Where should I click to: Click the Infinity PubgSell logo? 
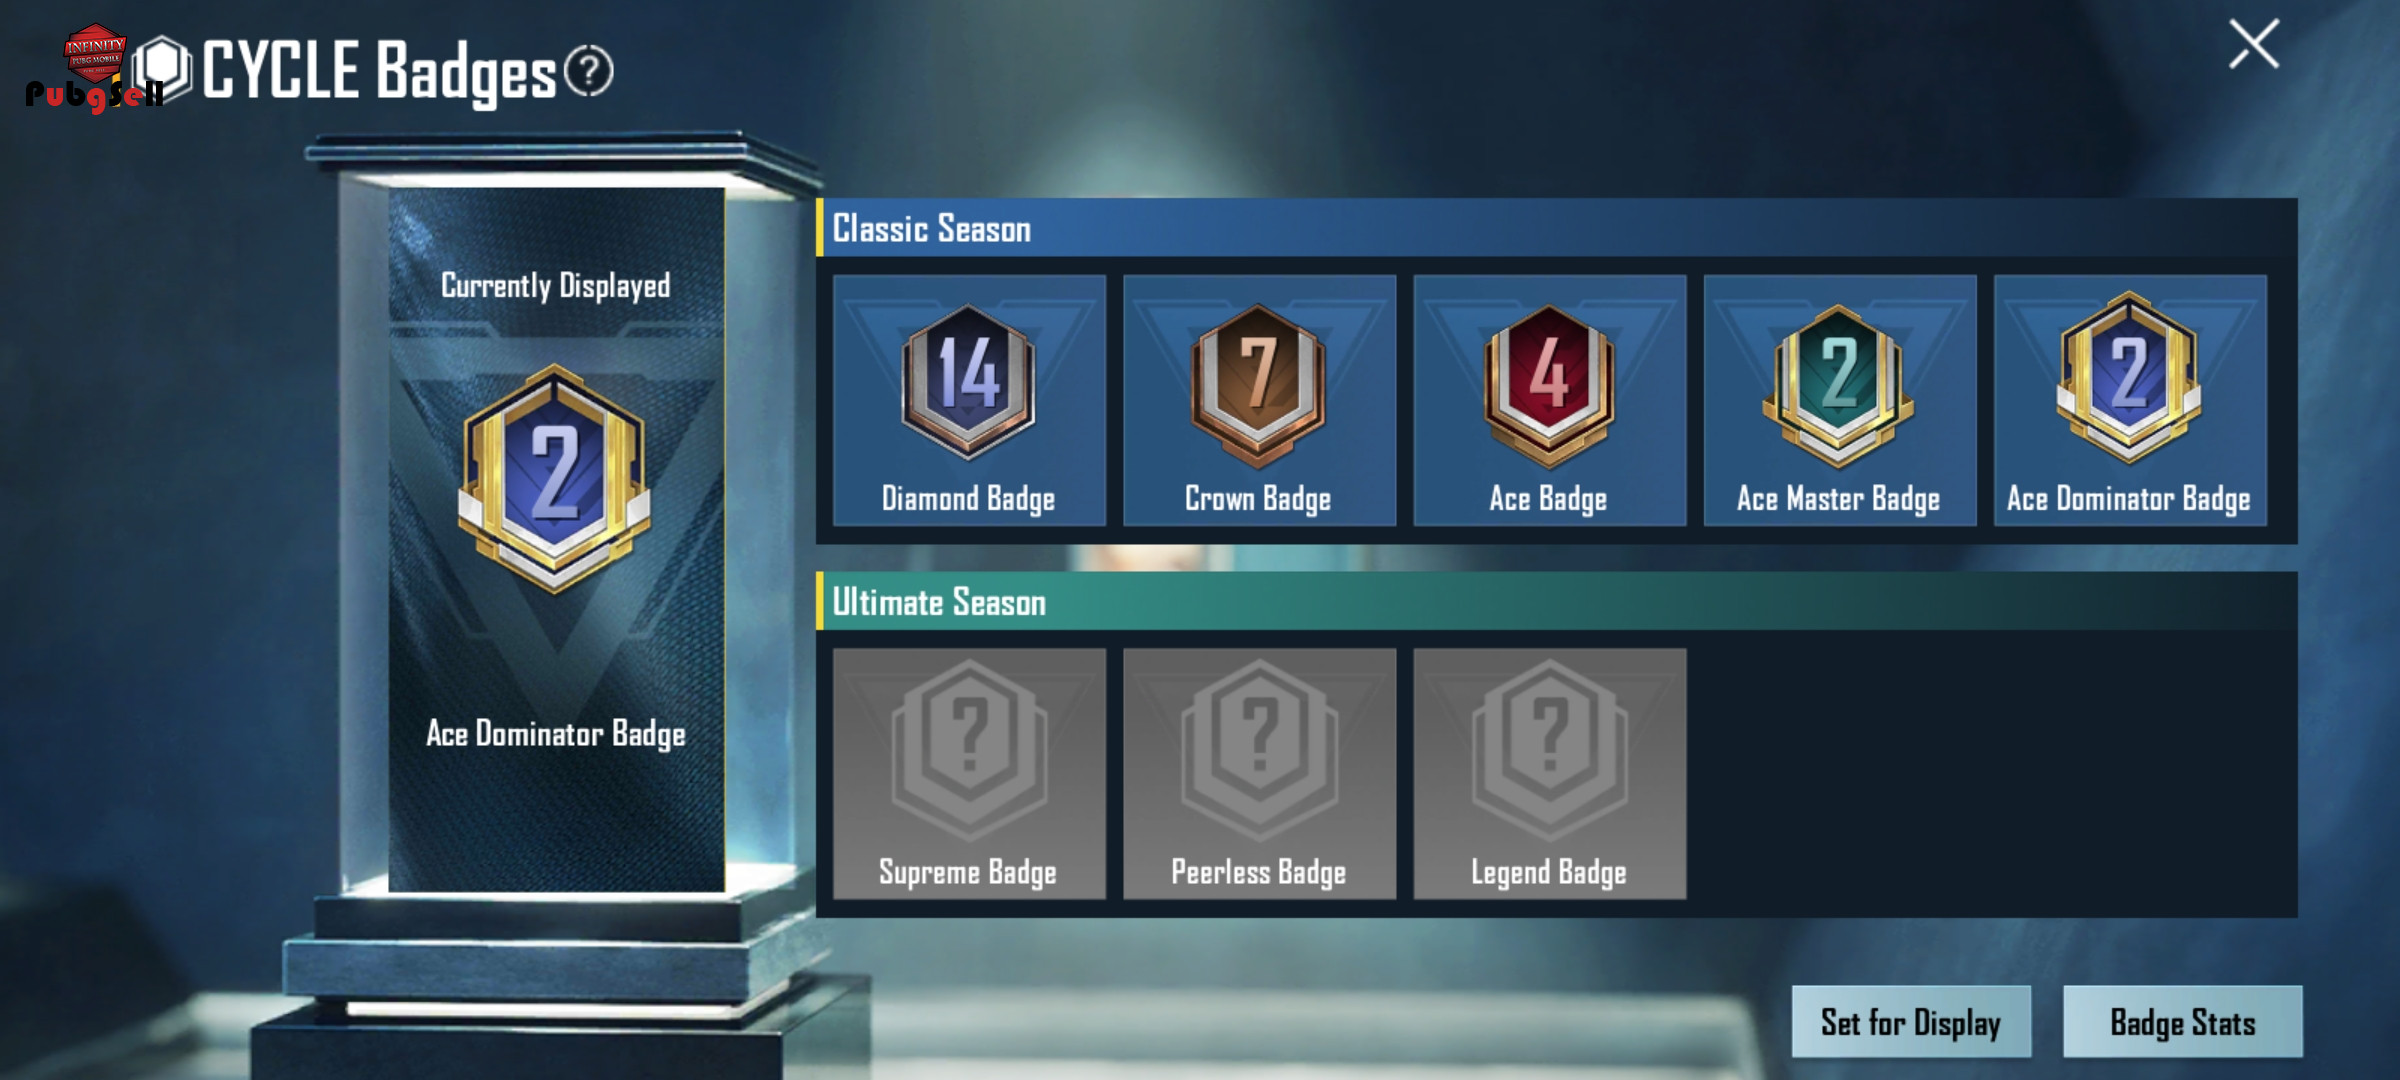[93, 68]
